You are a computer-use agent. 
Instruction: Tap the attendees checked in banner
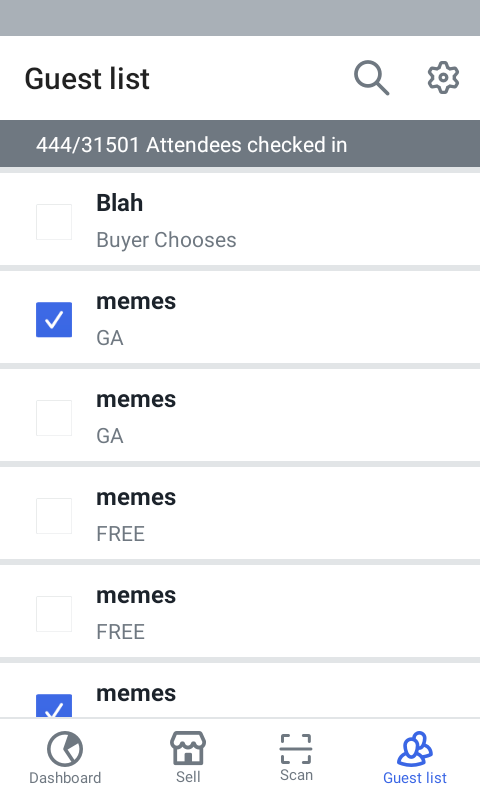pos(240,144)
